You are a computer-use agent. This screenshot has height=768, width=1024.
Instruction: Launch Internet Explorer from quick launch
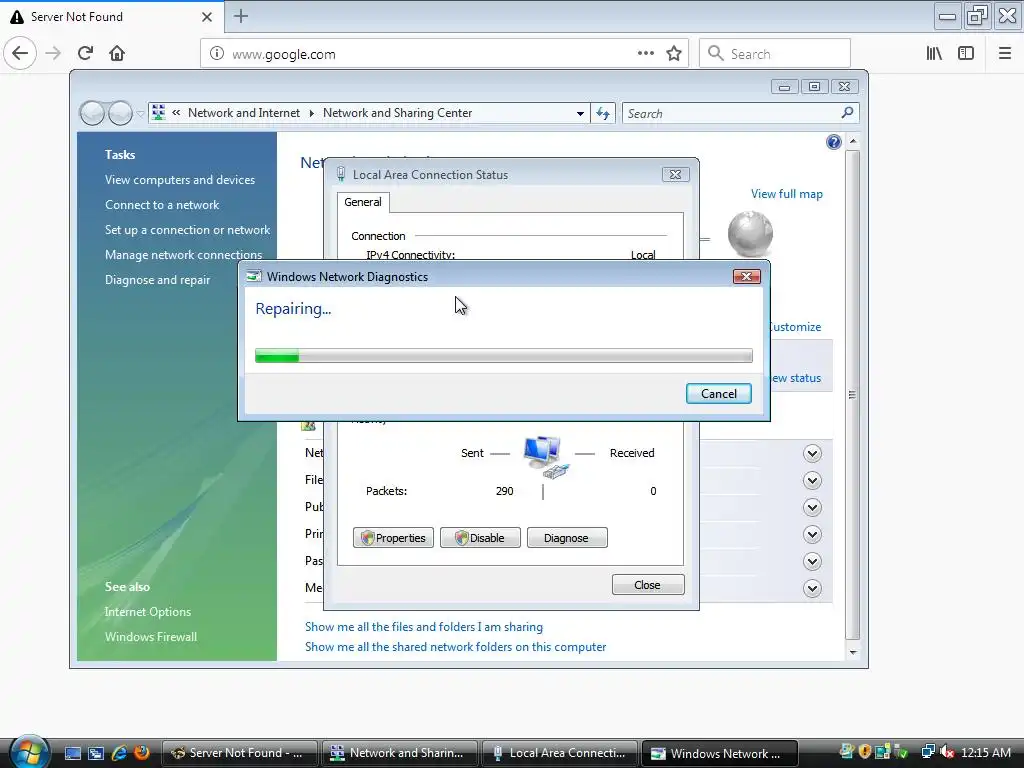point(119,753)
